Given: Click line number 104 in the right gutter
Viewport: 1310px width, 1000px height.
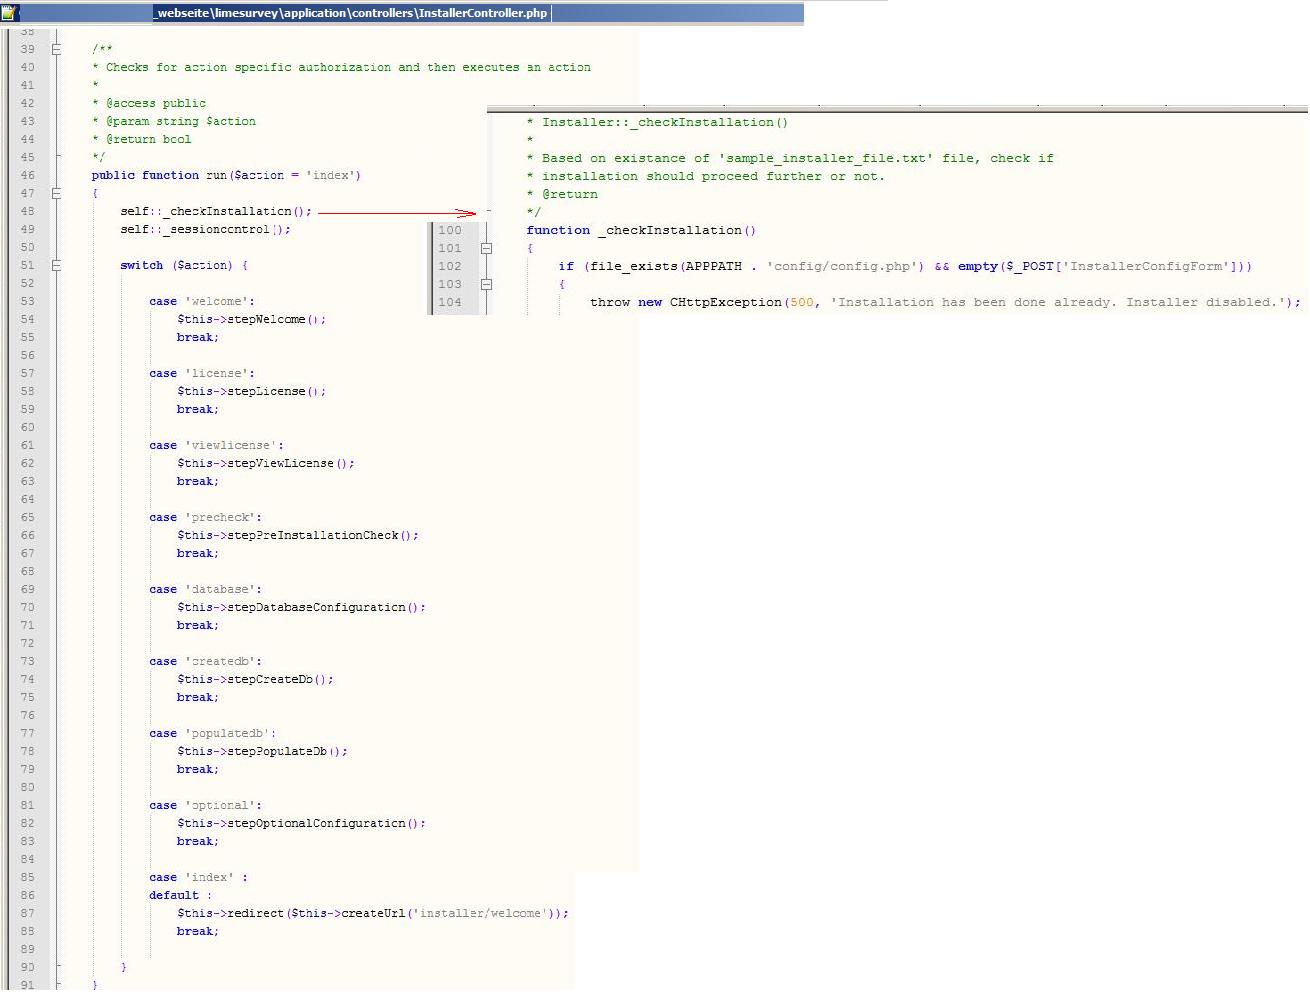Looking at the screenshot, I should click(x=450, y=302).
